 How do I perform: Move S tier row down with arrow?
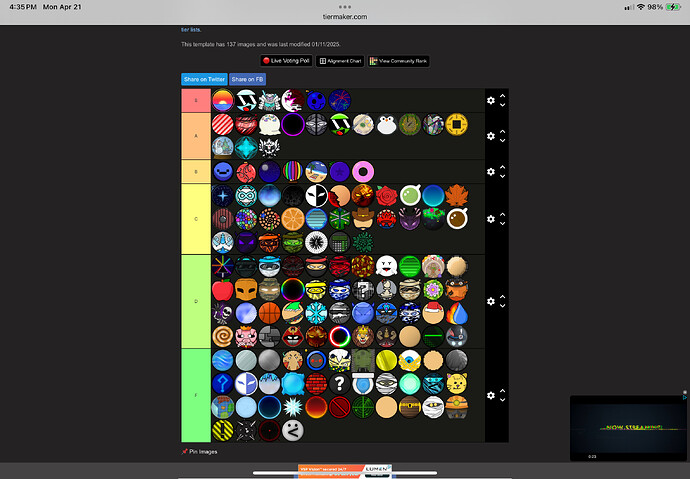click(x=503, y=105)
